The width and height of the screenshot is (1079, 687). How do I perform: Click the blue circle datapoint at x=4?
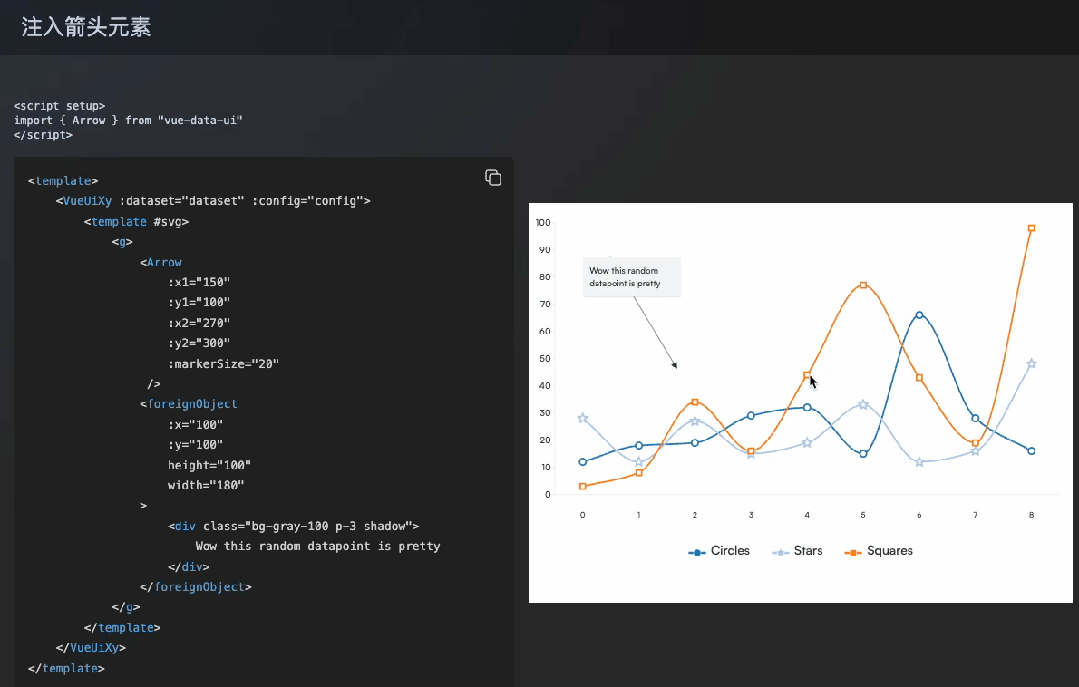click(x=807, y=407)
